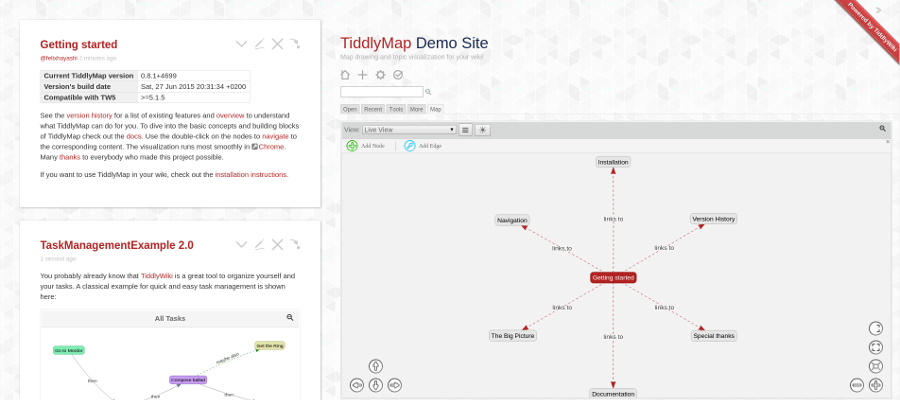Close others from Getting started tiddler

(x=294, y=44)
